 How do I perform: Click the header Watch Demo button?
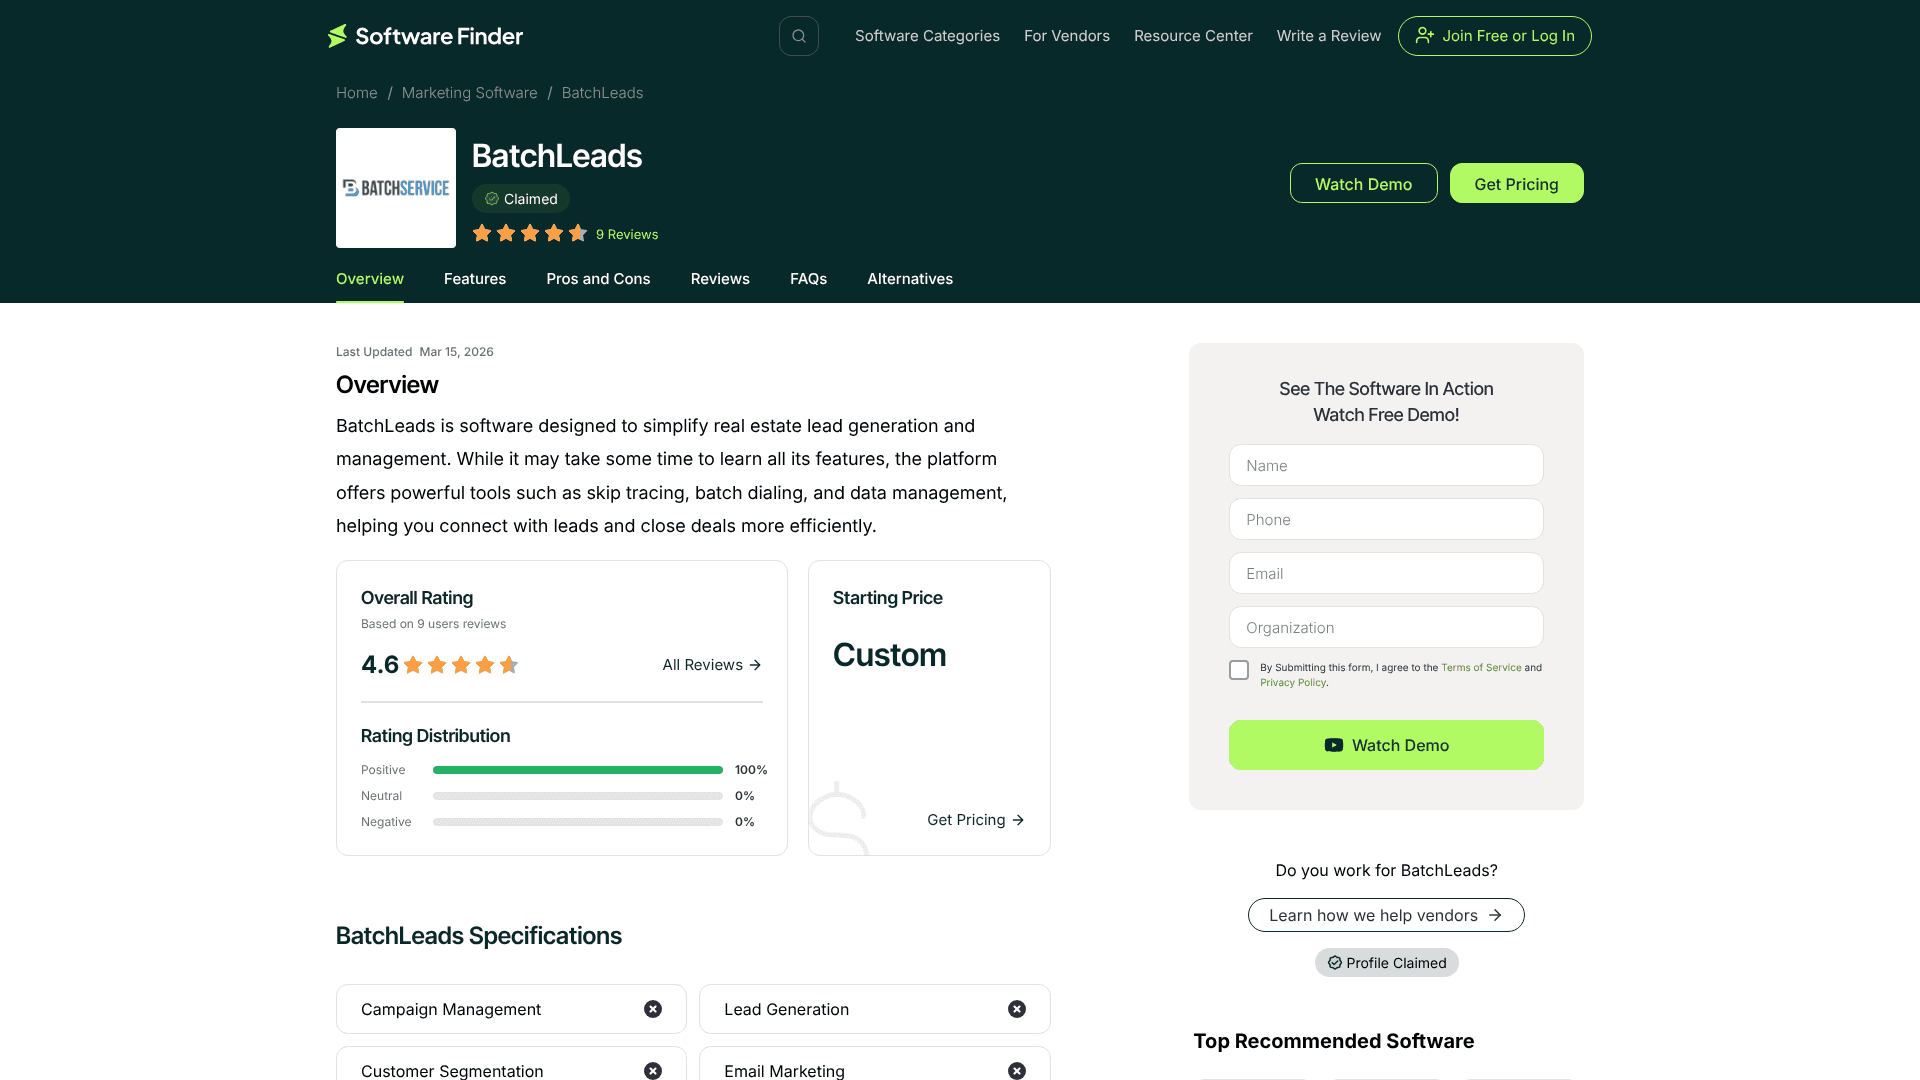pos(1364,183)
